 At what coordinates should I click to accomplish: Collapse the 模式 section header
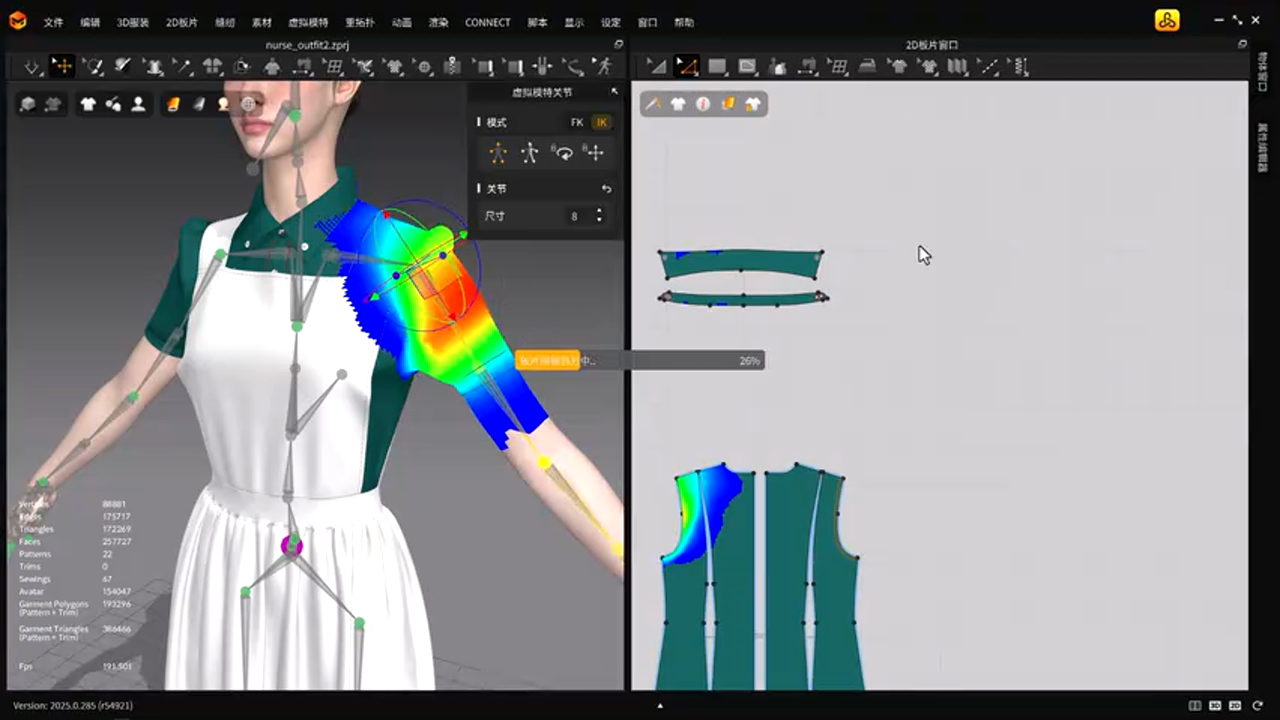pyautogui.click(x=496, y=122)
